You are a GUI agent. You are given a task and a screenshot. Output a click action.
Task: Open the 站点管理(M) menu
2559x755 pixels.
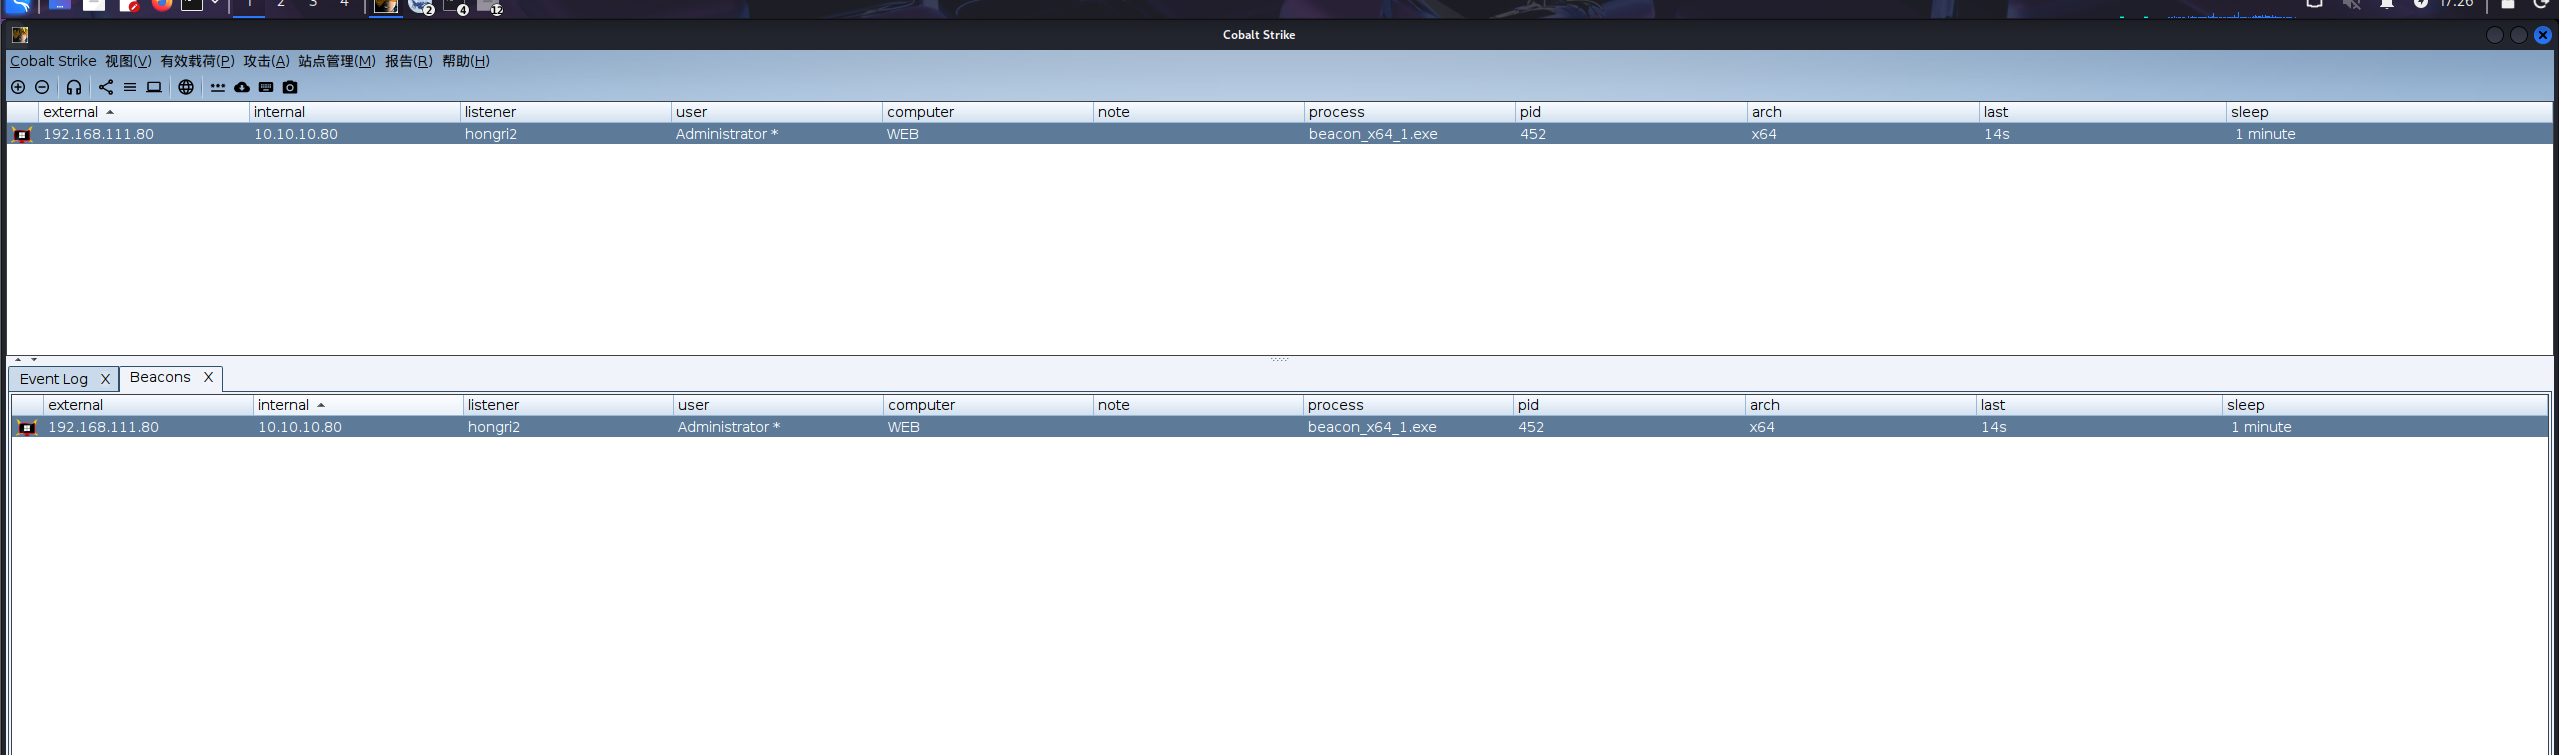(x=336, y=61)
